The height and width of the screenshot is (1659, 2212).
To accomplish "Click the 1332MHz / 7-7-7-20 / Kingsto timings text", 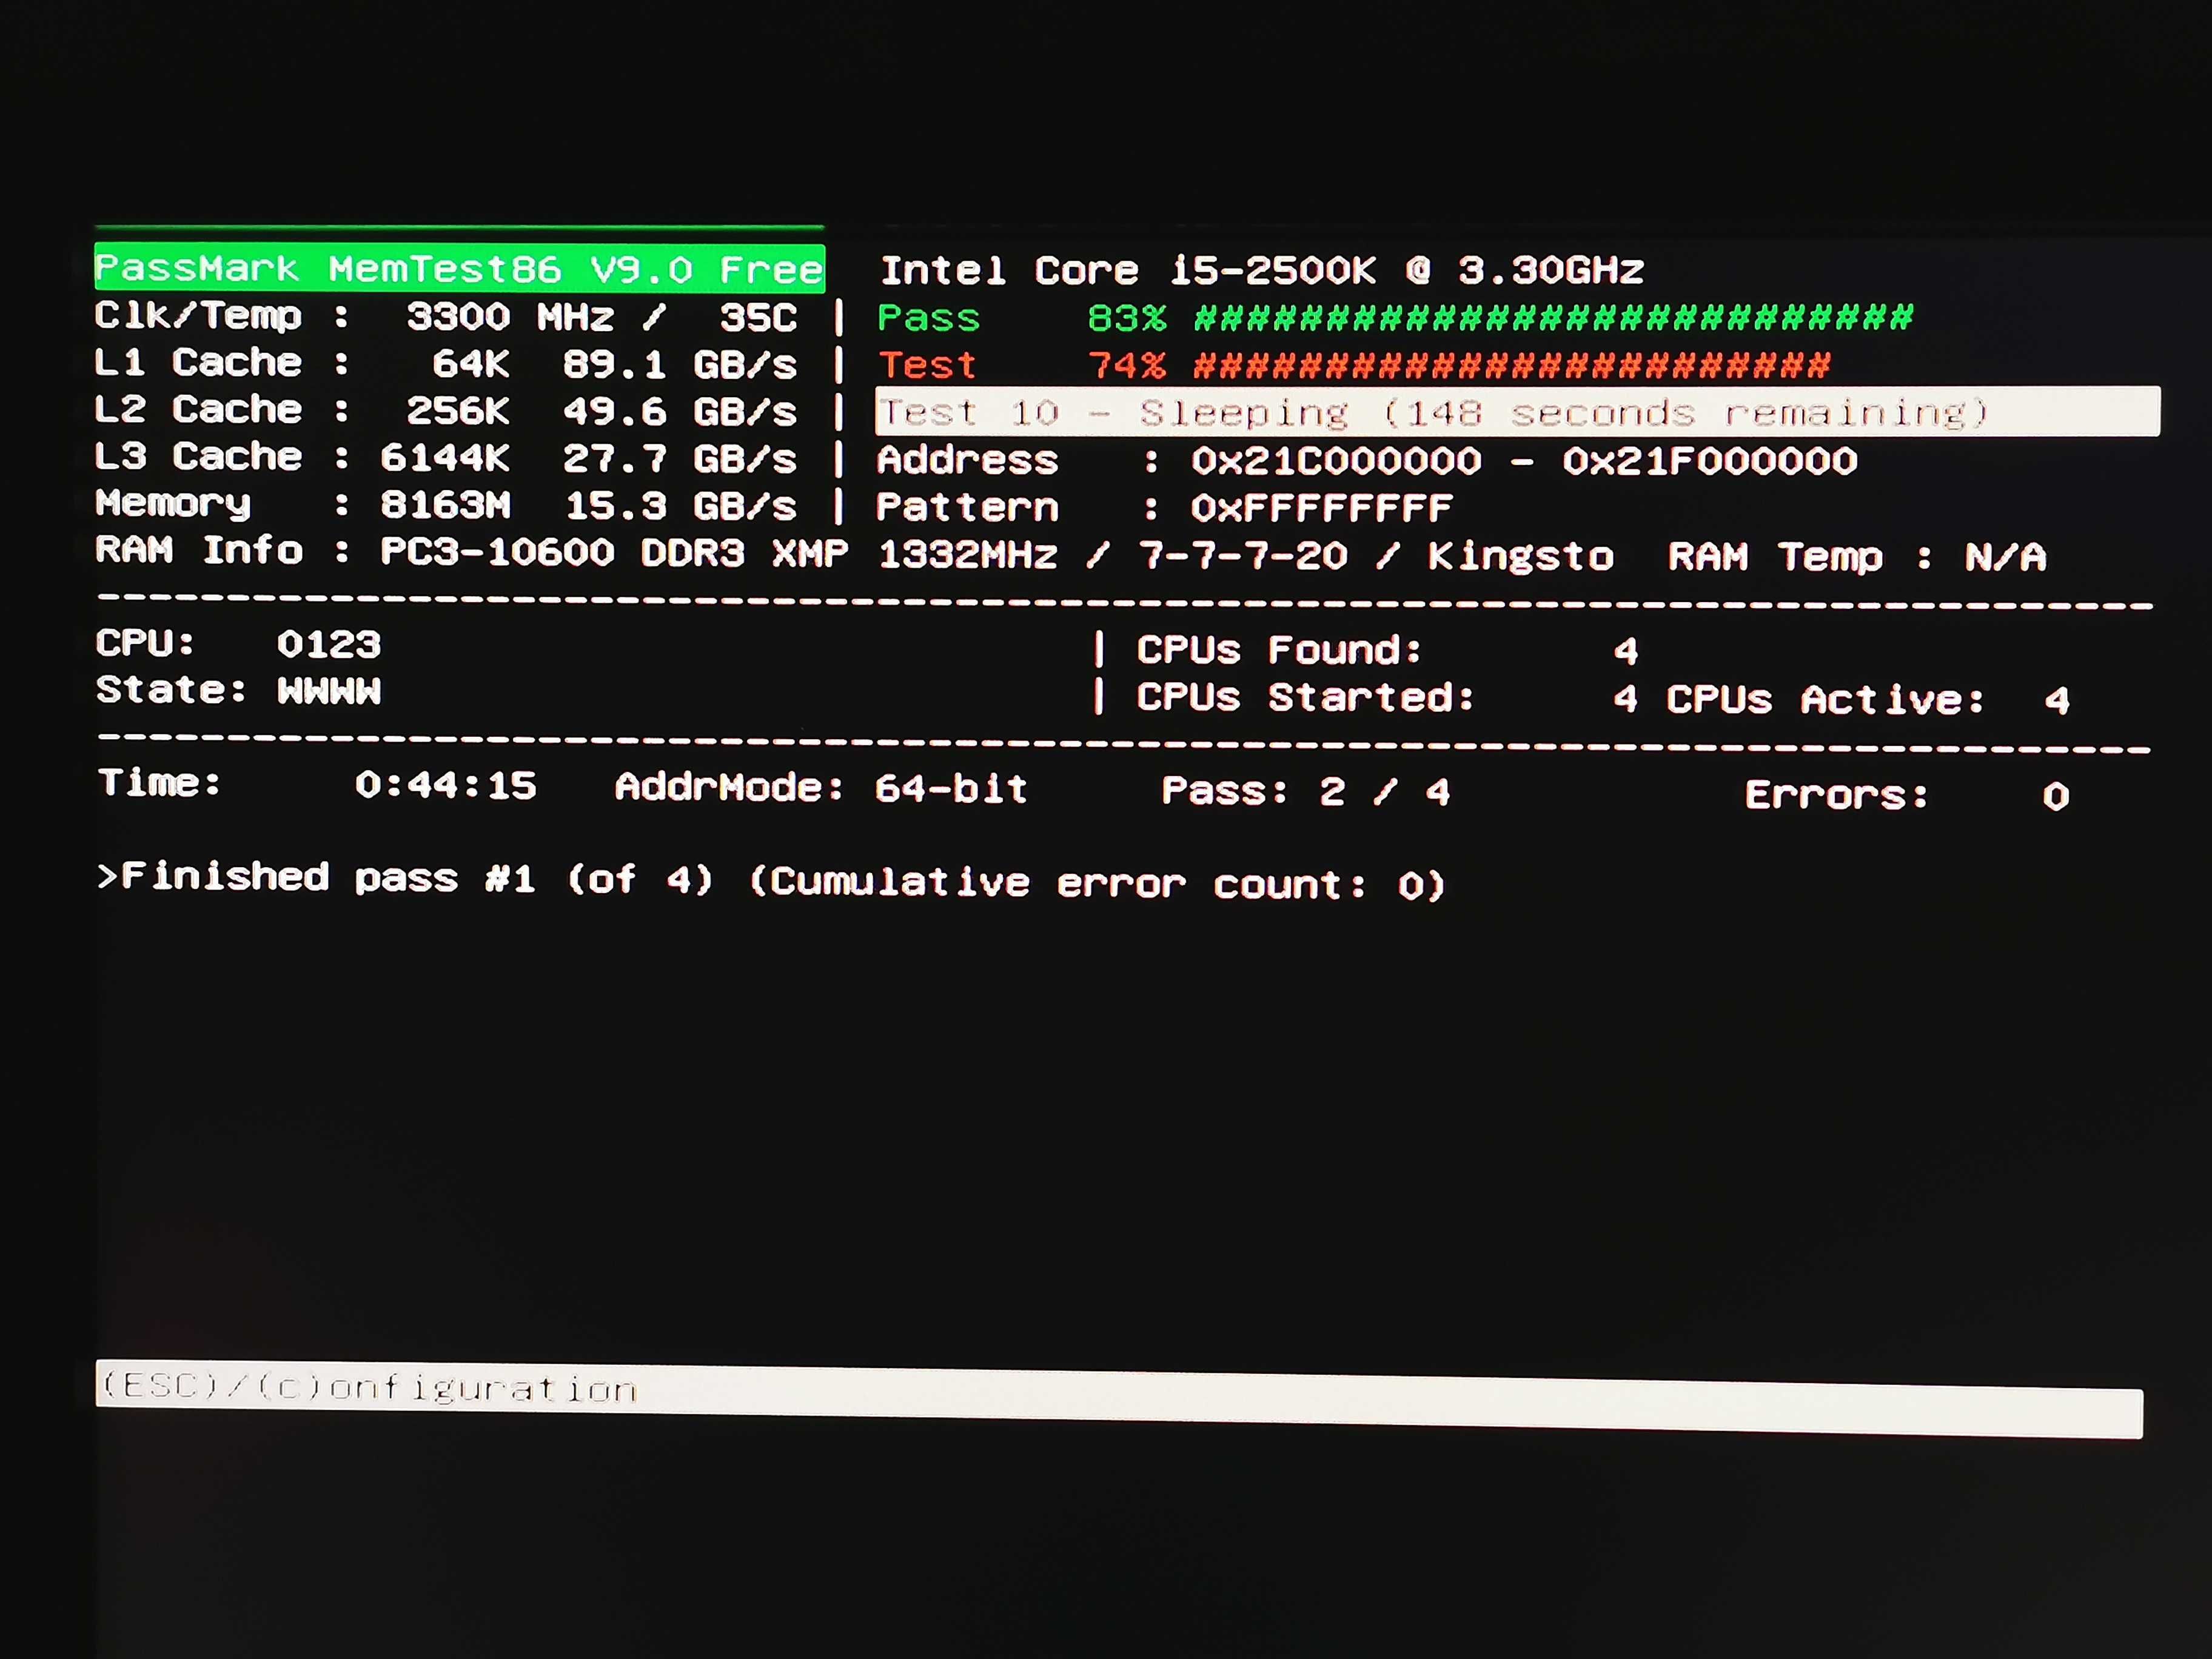I will click(1246, 555).
